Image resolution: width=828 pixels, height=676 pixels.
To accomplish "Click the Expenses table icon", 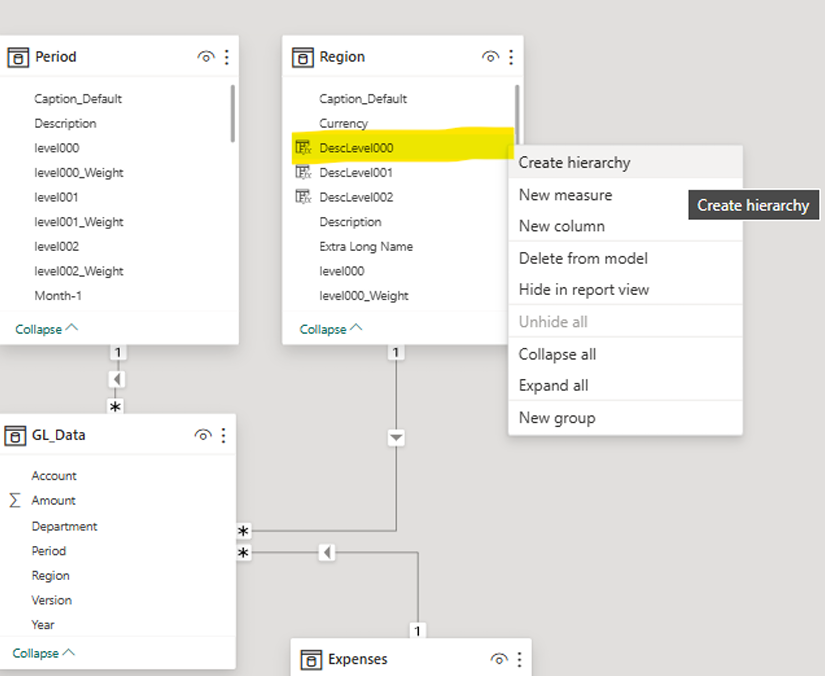I will pos(311,660).
